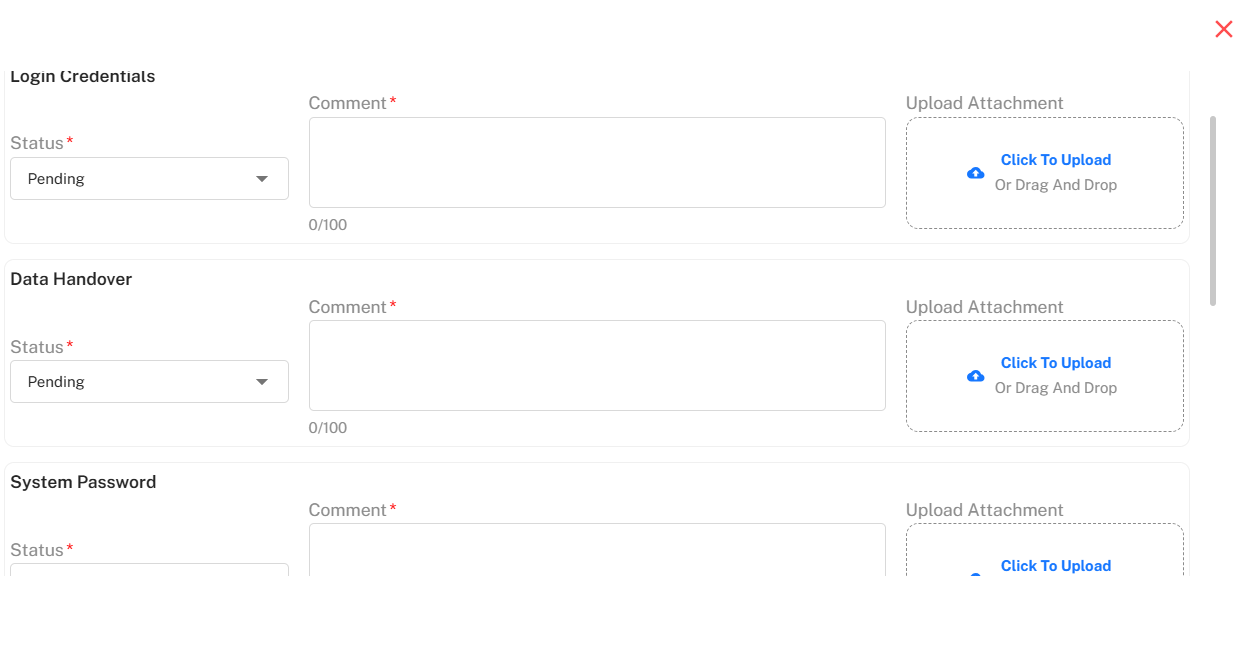Viewport: 1253px width, 650px height.
Task: Click the Data Handover section heading
Action: click(71, 279)
